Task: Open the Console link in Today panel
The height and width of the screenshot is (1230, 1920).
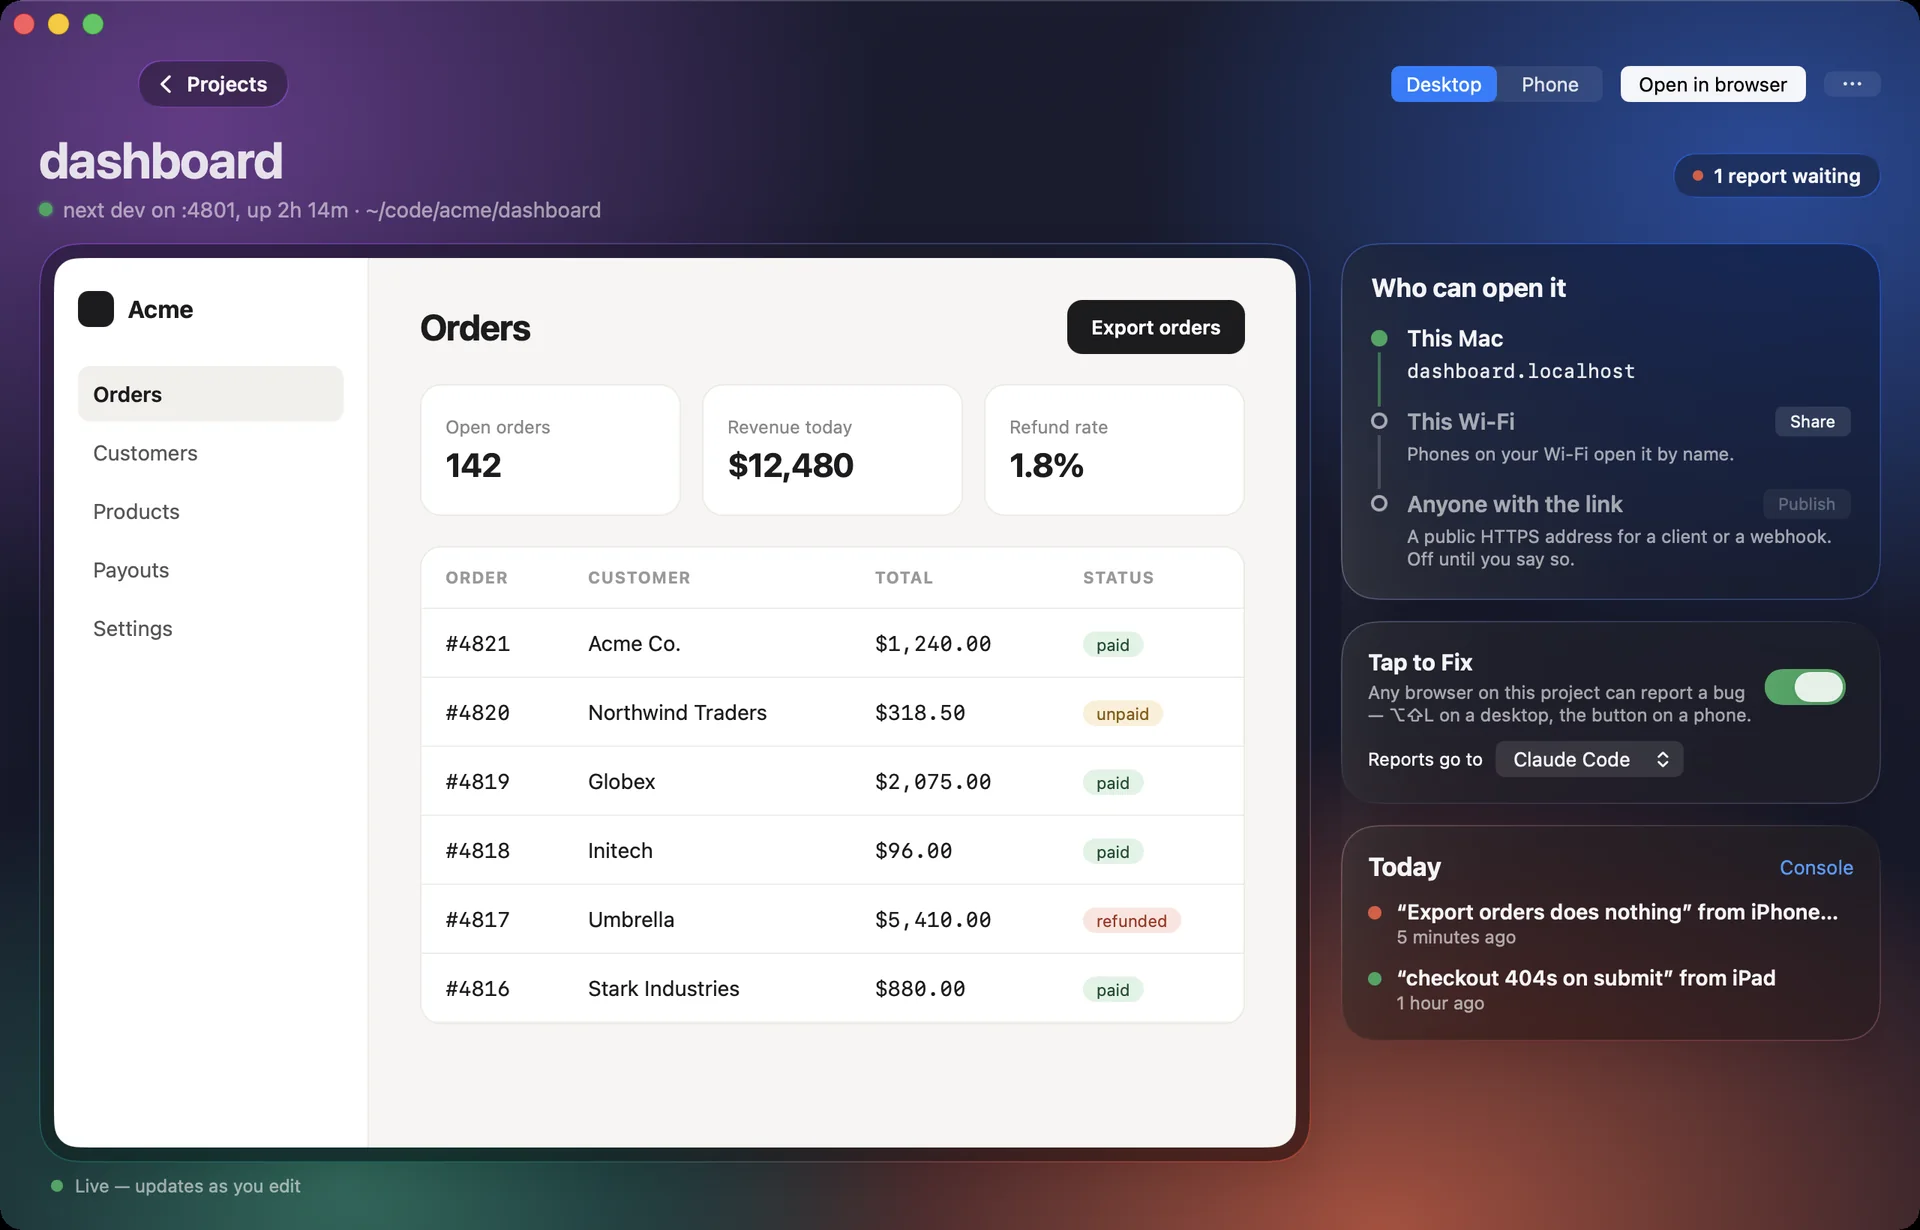Action: 1816,867
